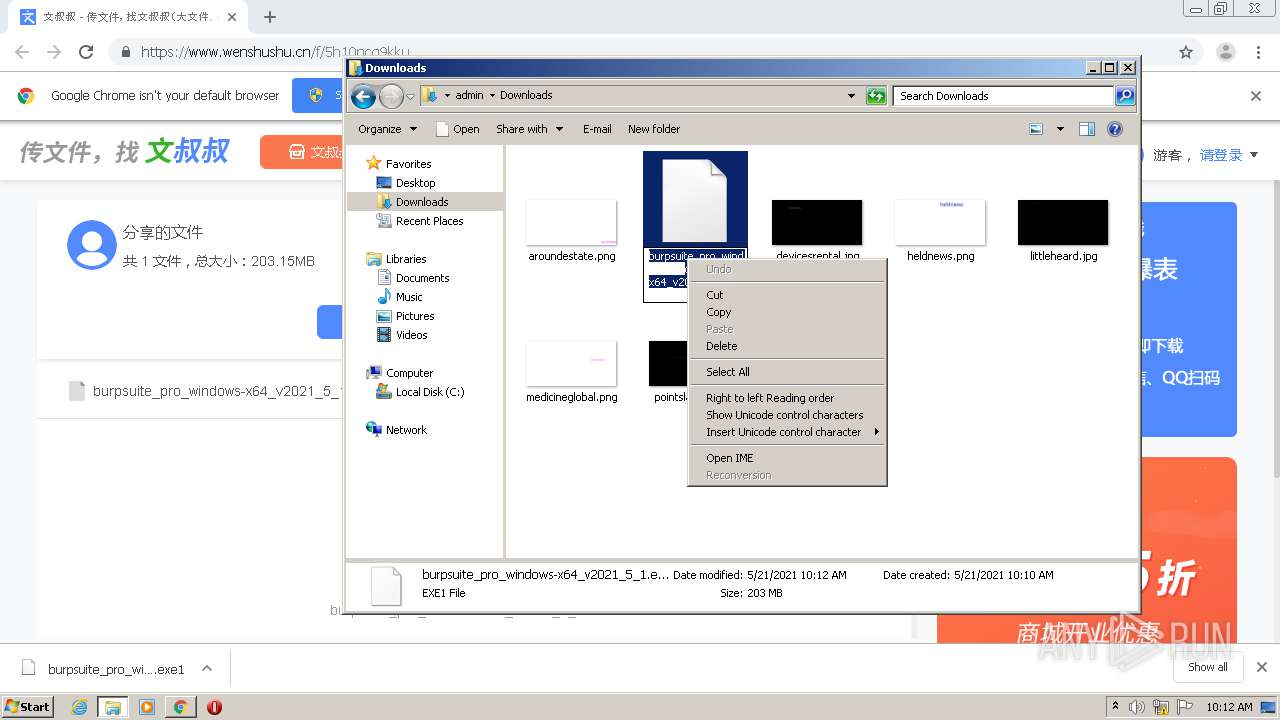Select Downloads in navigation pane

pyautogui.click(x=422, y=202)
